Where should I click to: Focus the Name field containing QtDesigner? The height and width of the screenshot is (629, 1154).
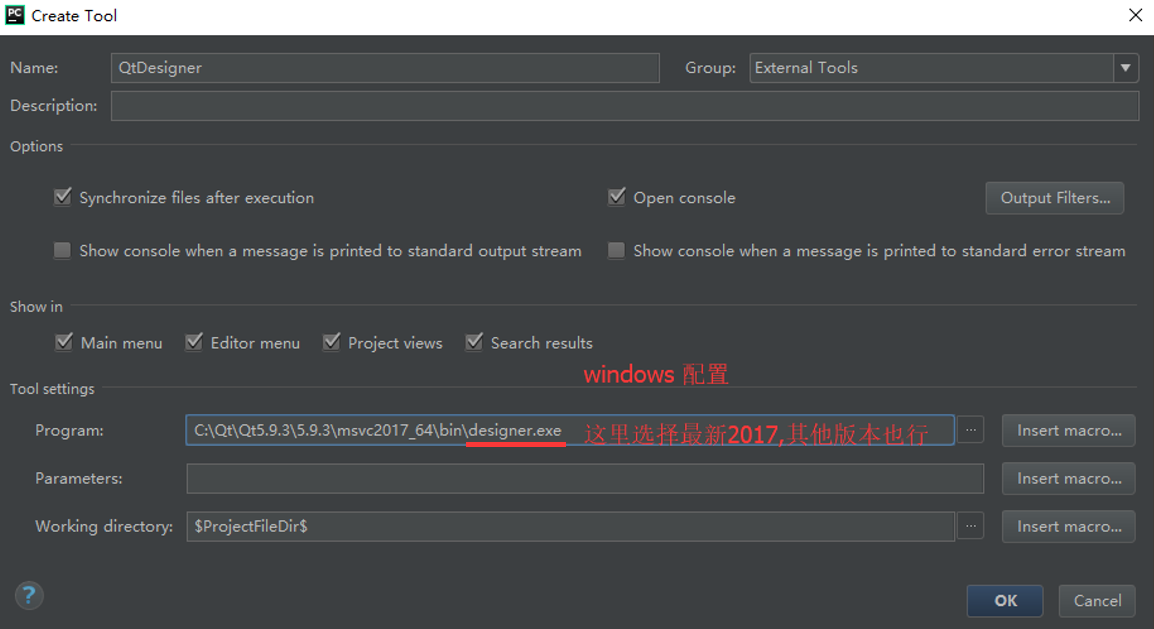(x=385, y=68)
